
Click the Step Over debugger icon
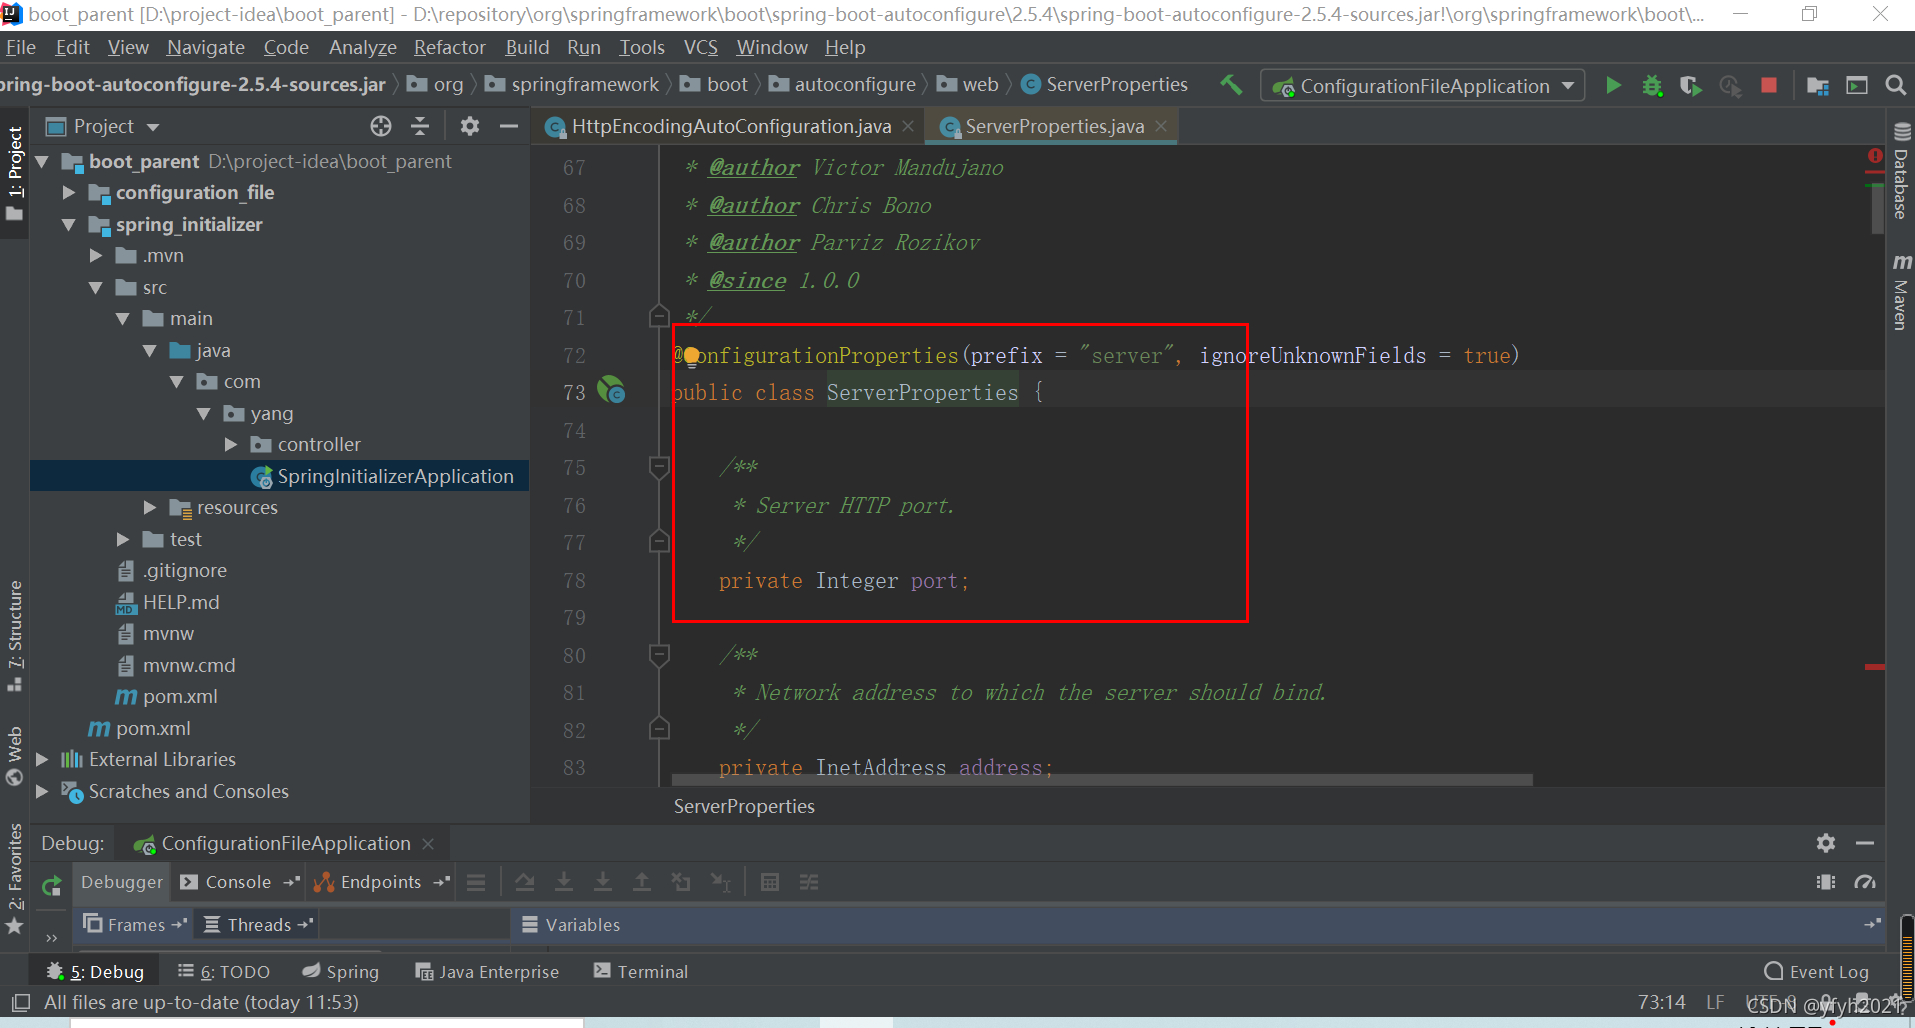click(525, 882)
